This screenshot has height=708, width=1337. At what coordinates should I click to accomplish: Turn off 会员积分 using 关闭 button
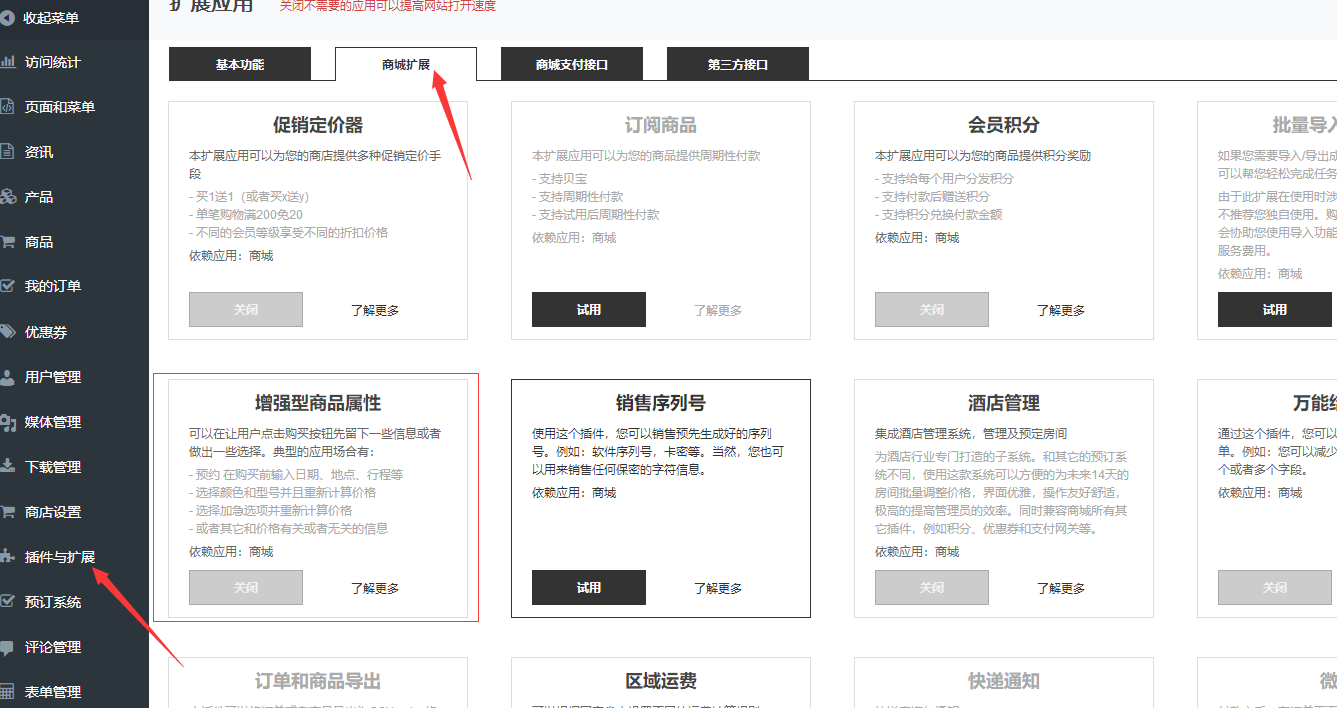(932, 310)
